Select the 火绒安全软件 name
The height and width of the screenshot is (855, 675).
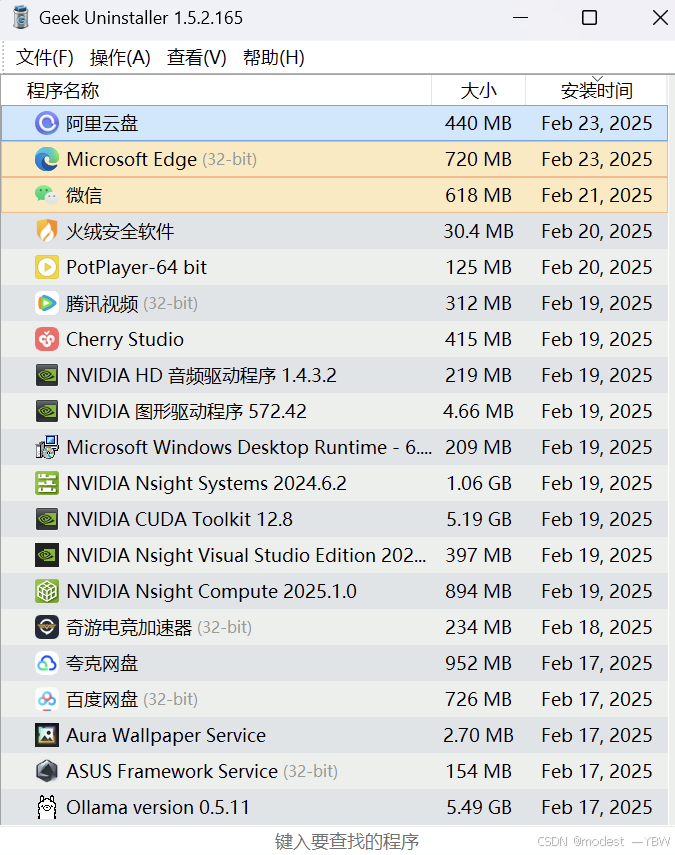click(120, 231)
